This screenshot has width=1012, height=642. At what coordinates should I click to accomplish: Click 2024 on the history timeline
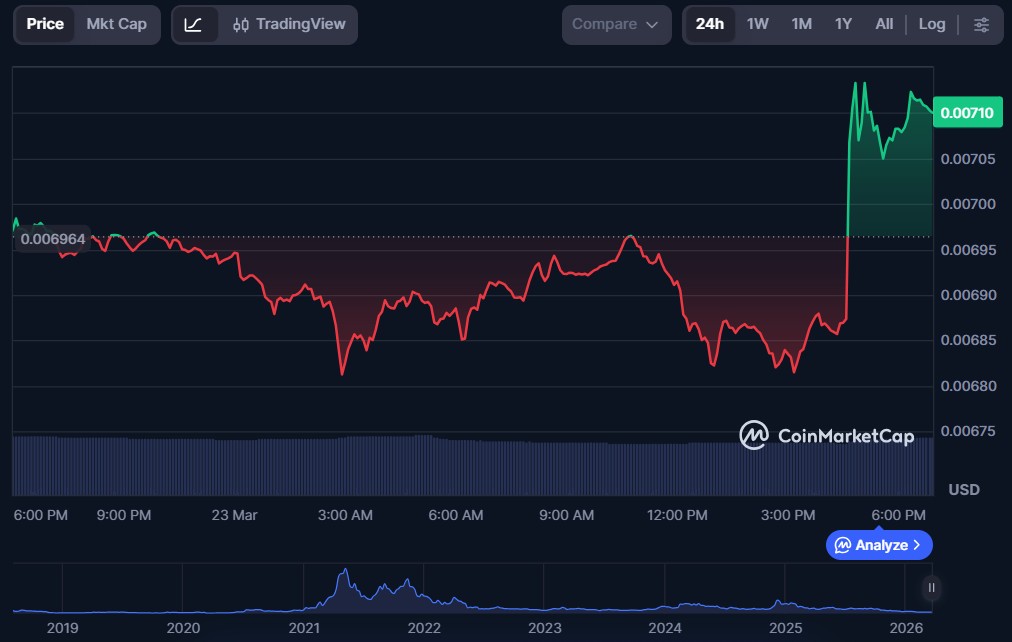tap(665, 628)
